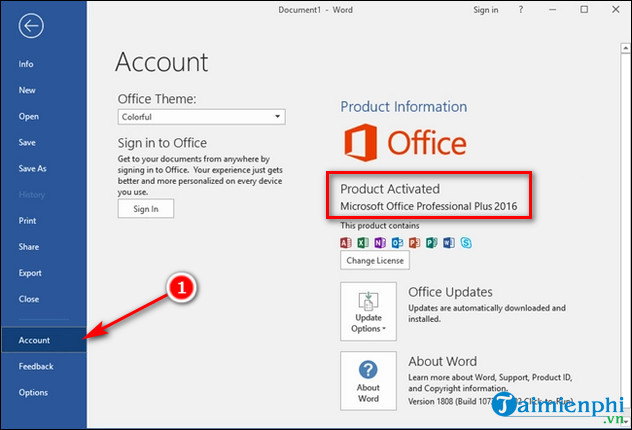Select Close in the sidebar

(x=29, y=299)
